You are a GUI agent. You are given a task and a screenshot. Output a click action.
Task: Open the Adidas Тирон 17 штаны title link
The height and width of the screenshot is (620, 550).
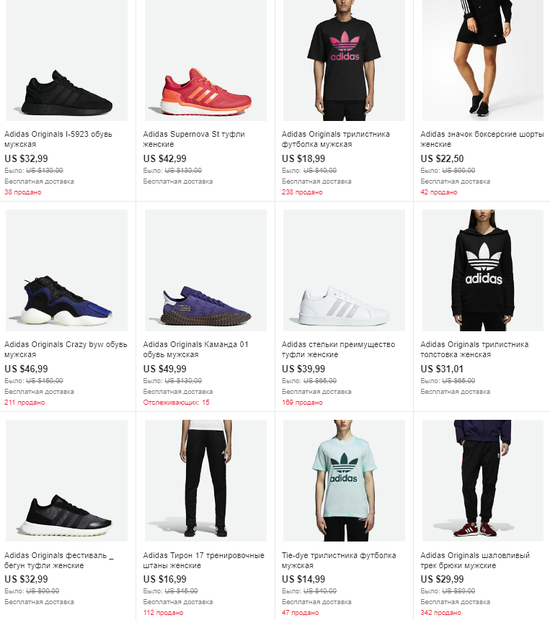(x=204, y=560)
